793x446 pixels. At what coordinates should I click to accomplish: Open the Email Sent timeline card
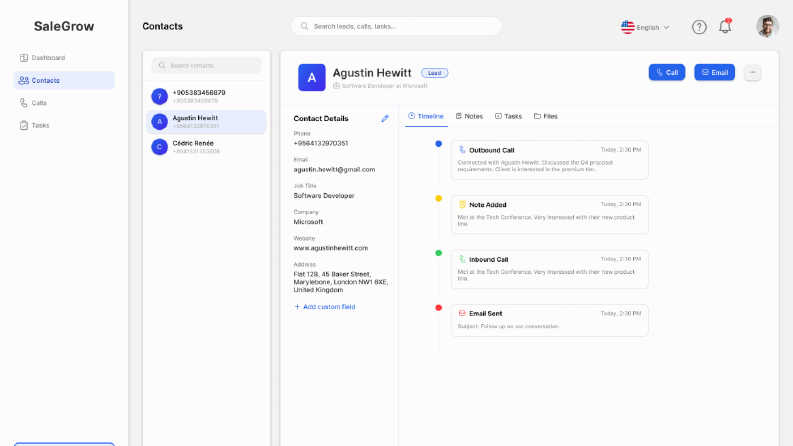[x=549, y=320]
